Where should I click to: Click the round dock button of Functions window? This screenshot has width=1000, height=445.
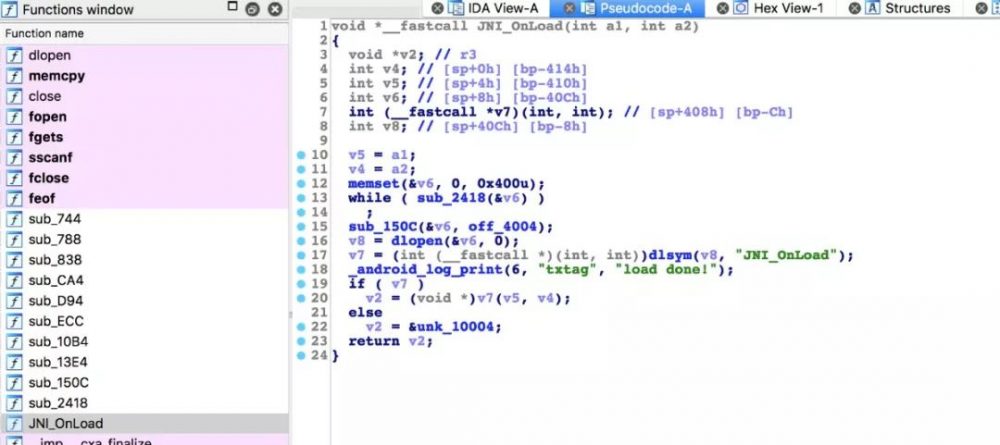pos(252,10)
